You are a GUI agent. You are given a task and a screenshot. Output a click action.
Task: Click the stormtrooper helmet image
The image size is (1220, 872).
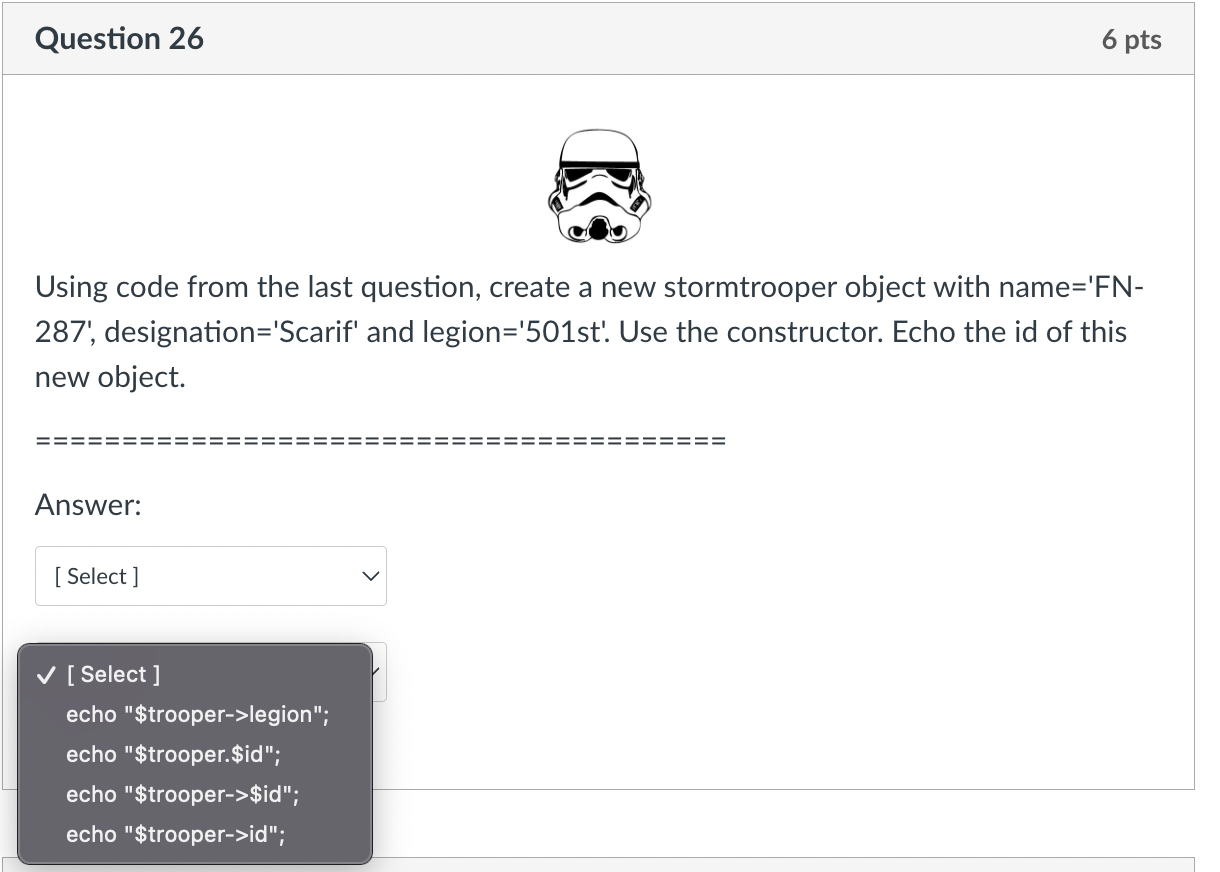click(x=599, y=187)
